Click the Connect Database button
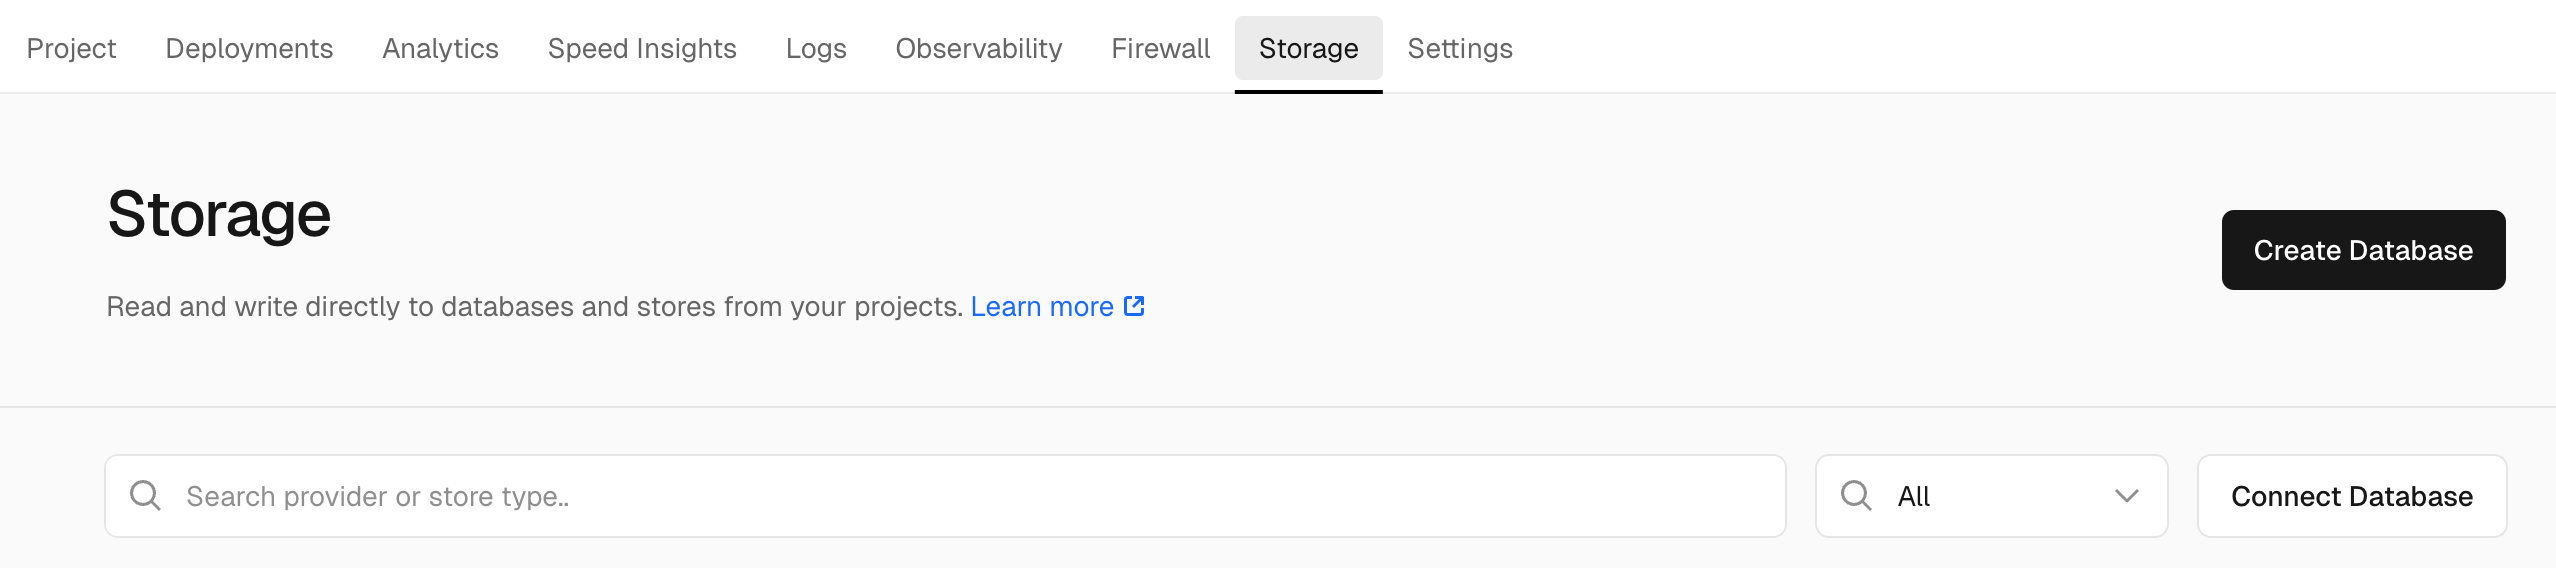2556x568 pixels. (2352, 496)
